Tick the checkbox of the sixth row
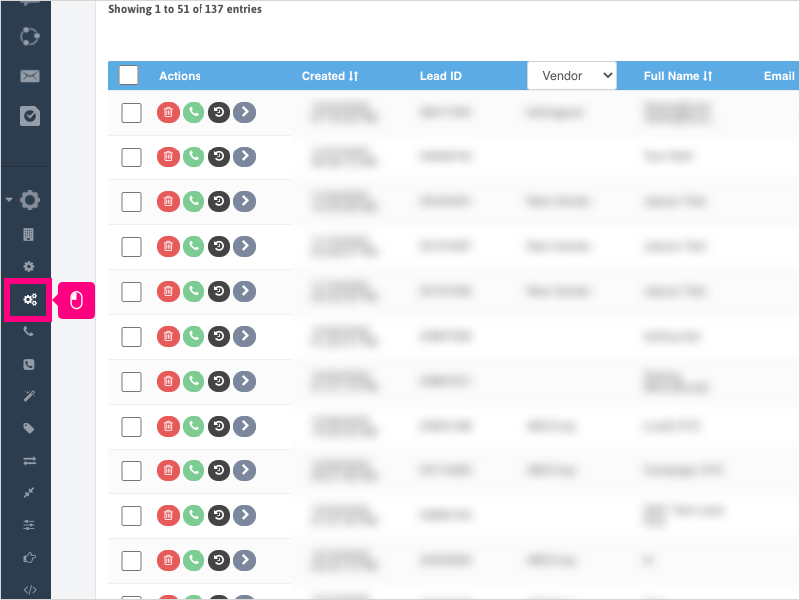Image resolution: width=800 pixels, height=600 pixels. tap(131, 337)
